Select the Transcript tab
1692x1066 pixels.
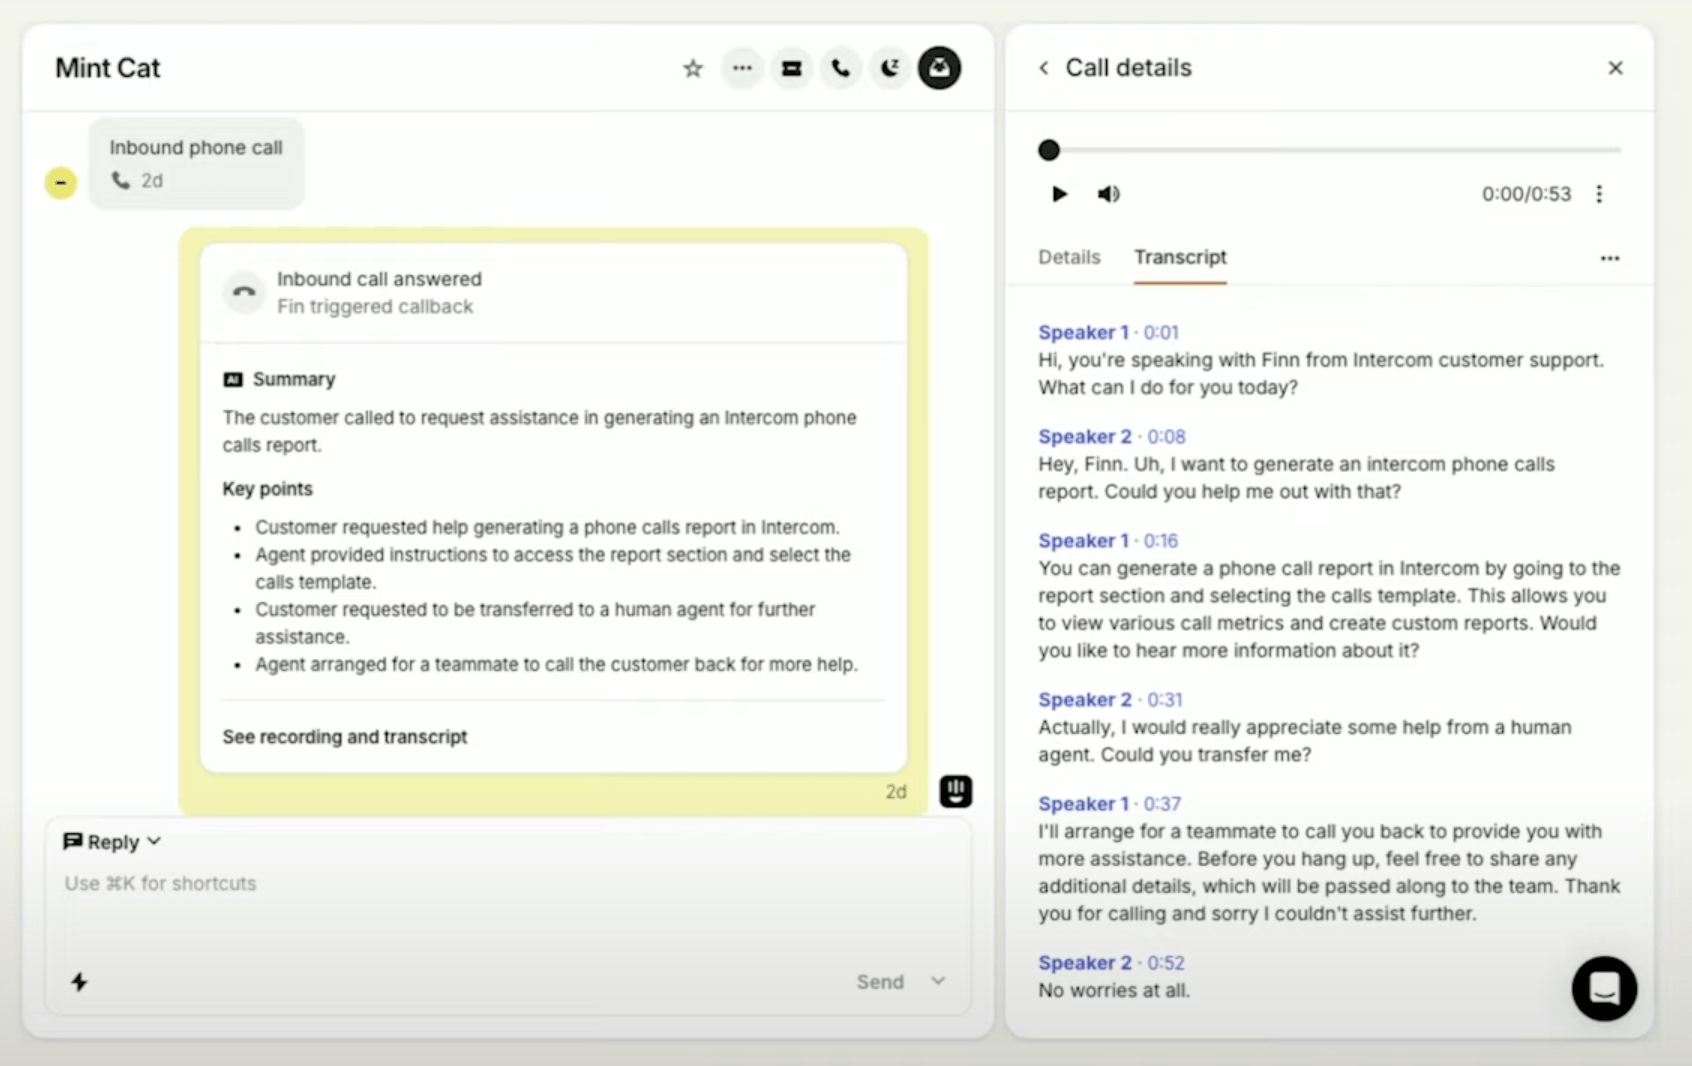point(1180,257)
